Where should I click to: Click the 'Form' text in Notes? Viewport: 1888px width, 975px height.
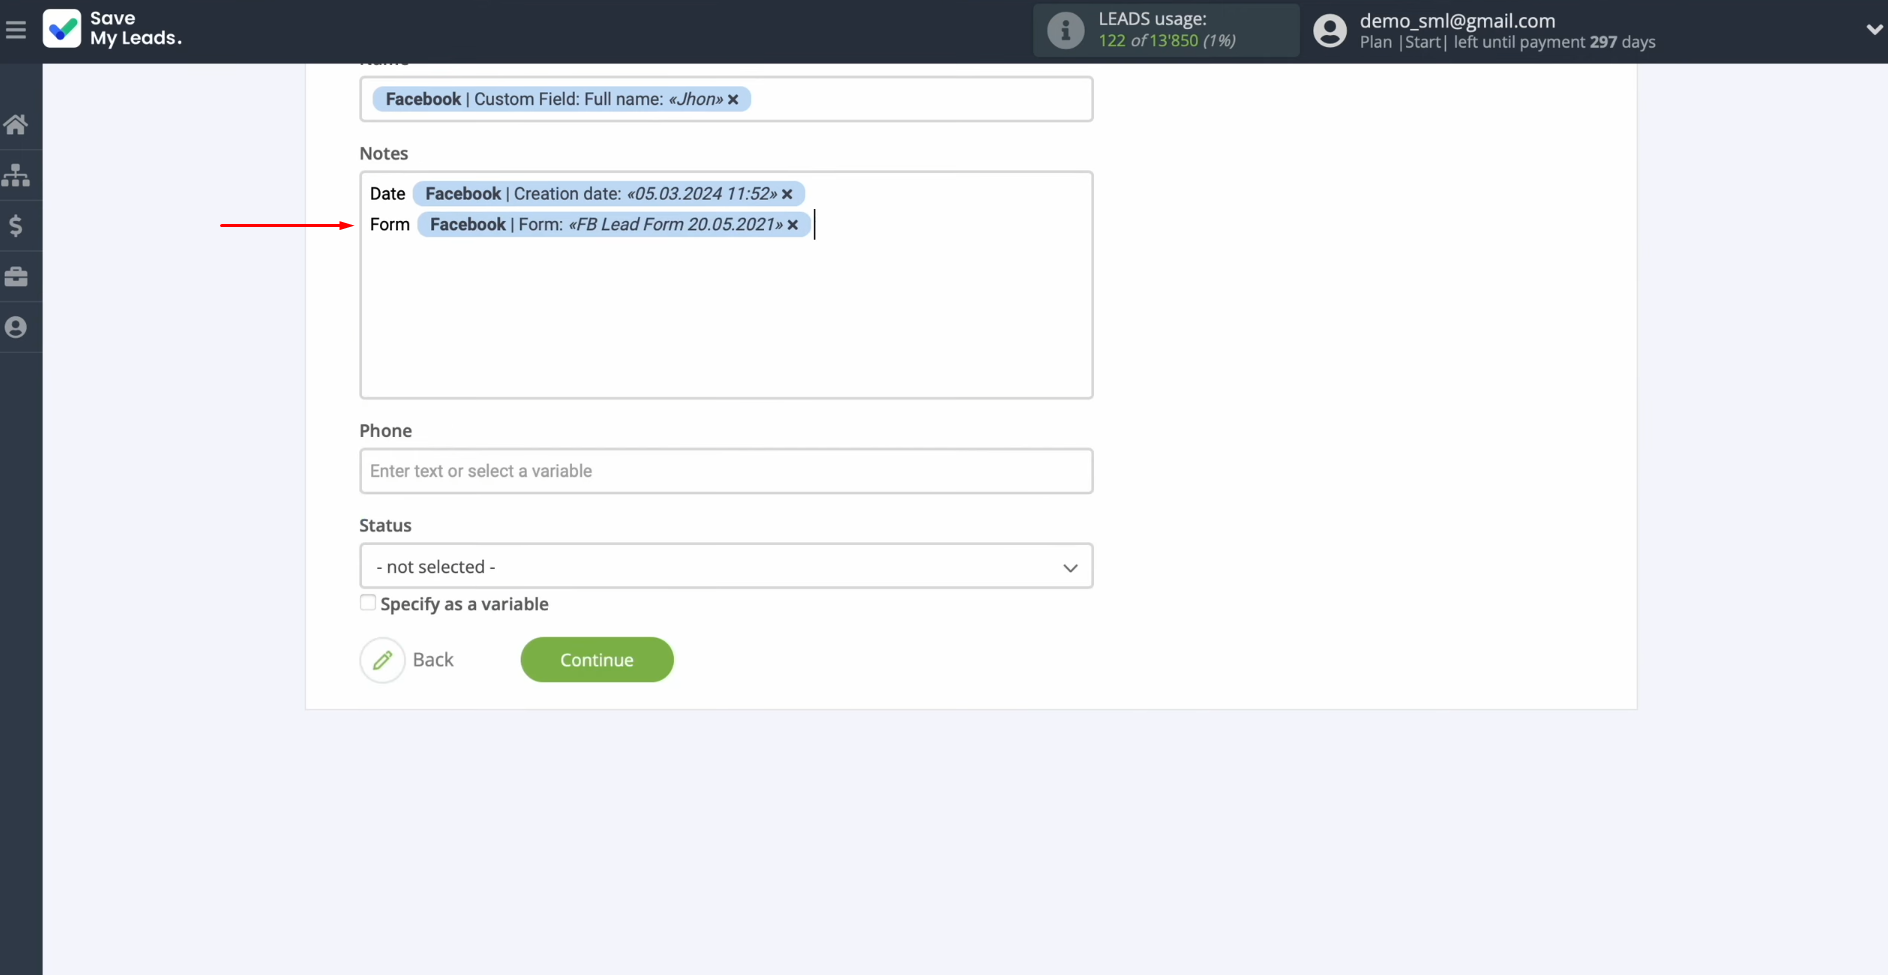390,225
